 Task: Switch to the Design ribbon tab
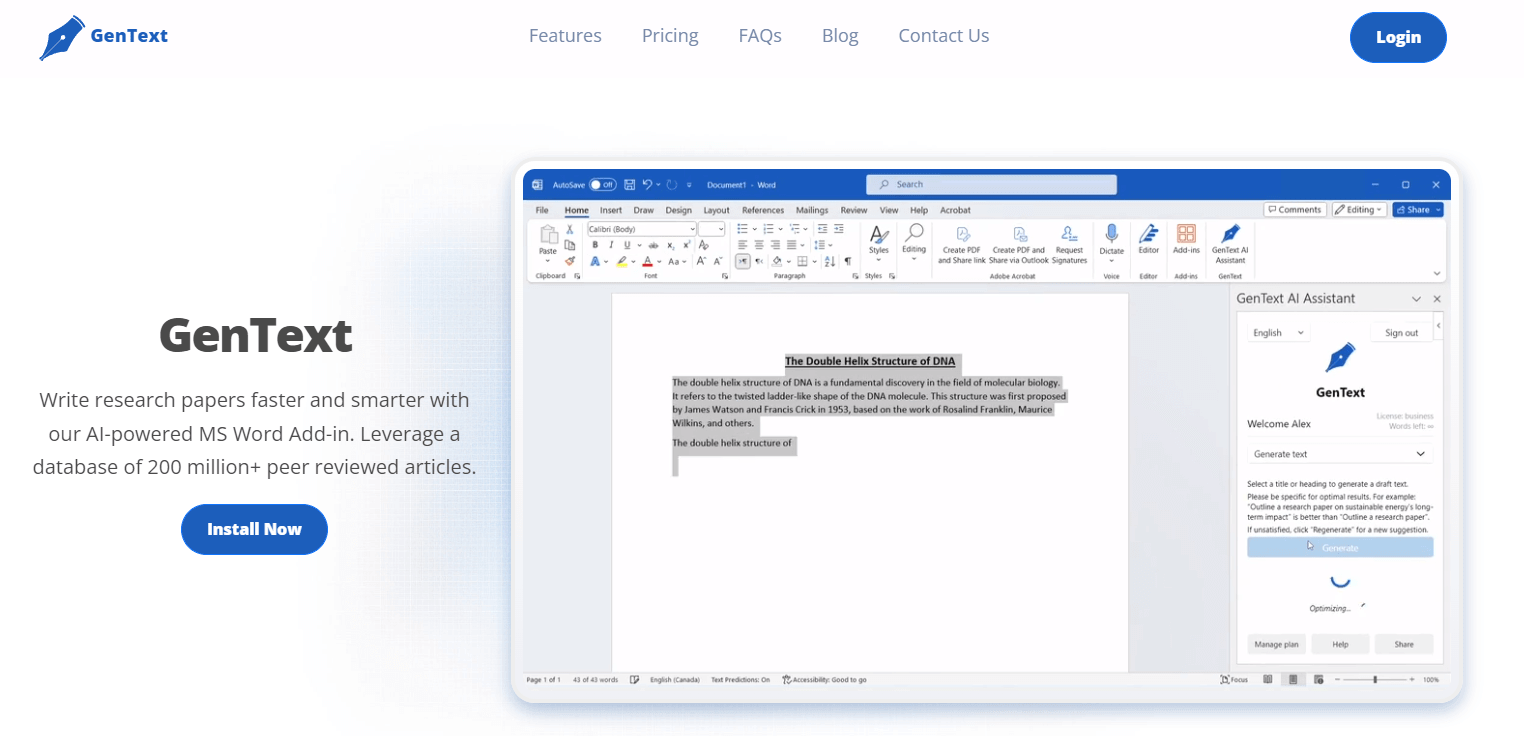click(x=679, y=210)
